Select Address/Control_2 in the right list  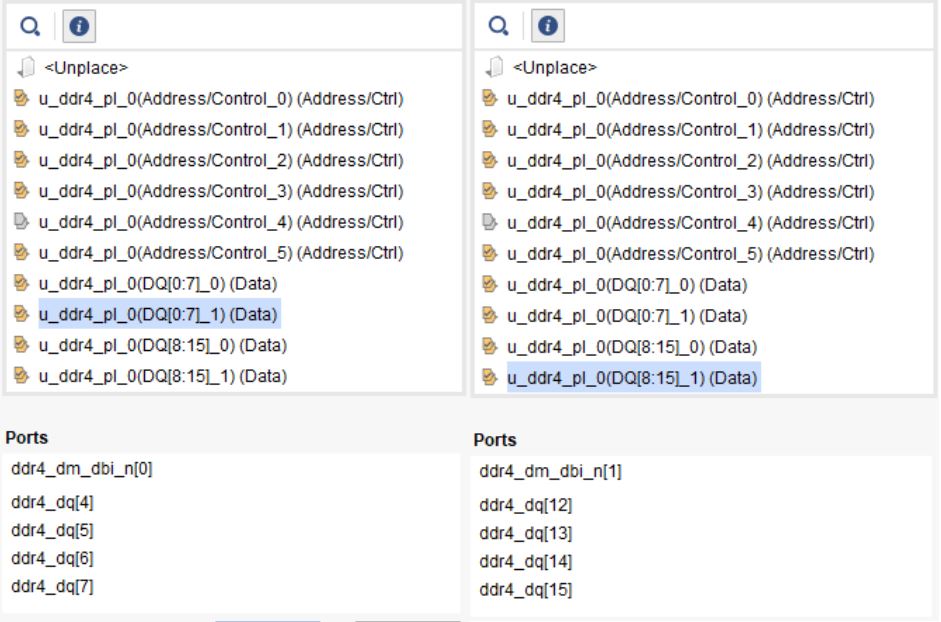(690, 160)
